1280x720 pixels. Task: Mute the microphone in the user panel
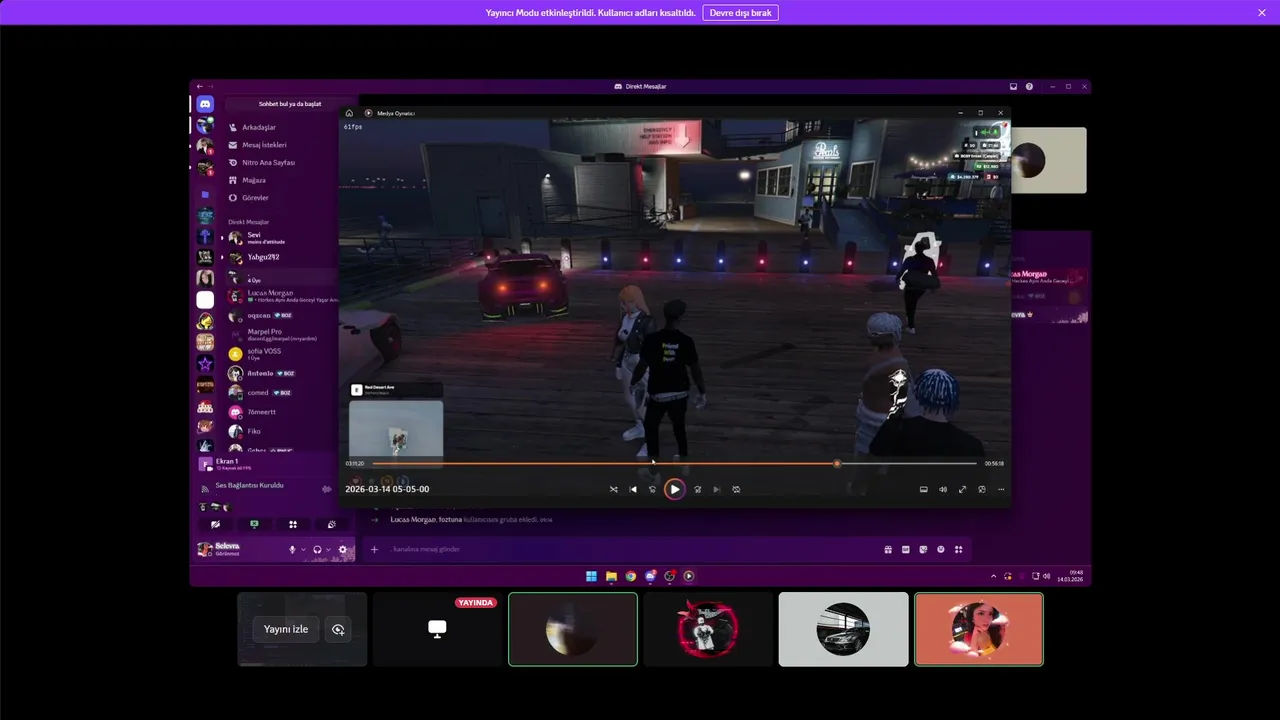293,549
